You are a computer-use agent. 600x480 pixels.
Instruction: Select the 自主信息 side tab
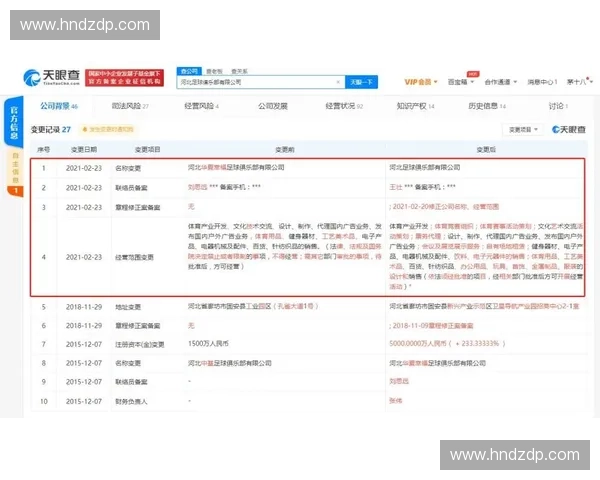(x=15, y=168)
